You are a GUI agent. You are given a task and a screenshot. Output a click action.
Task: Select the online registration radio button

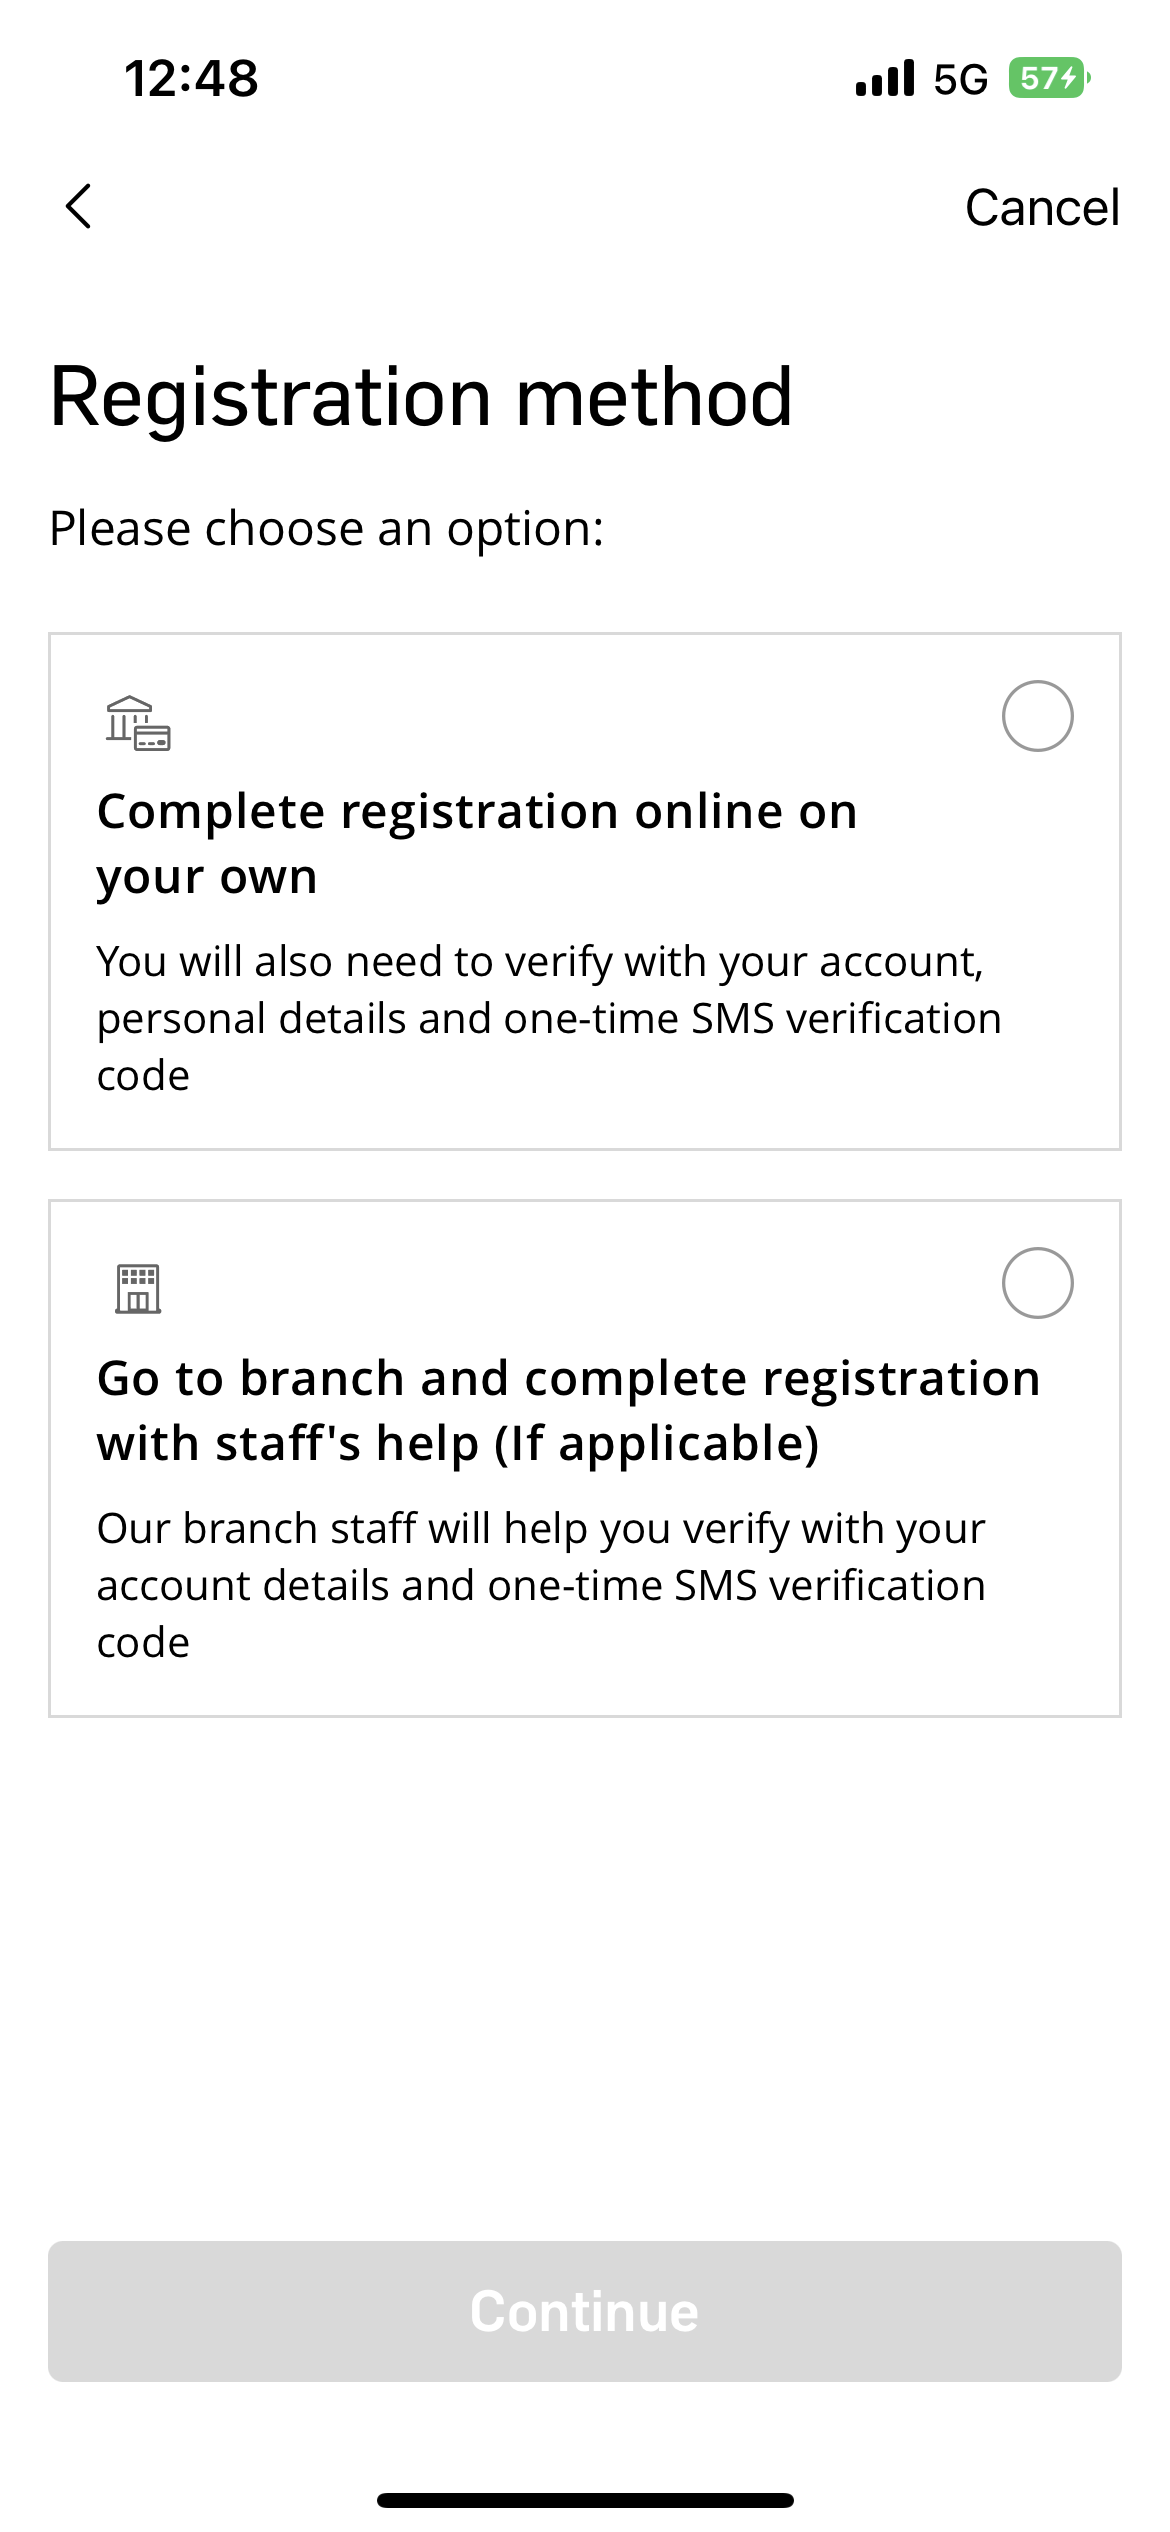[1037, 716]
